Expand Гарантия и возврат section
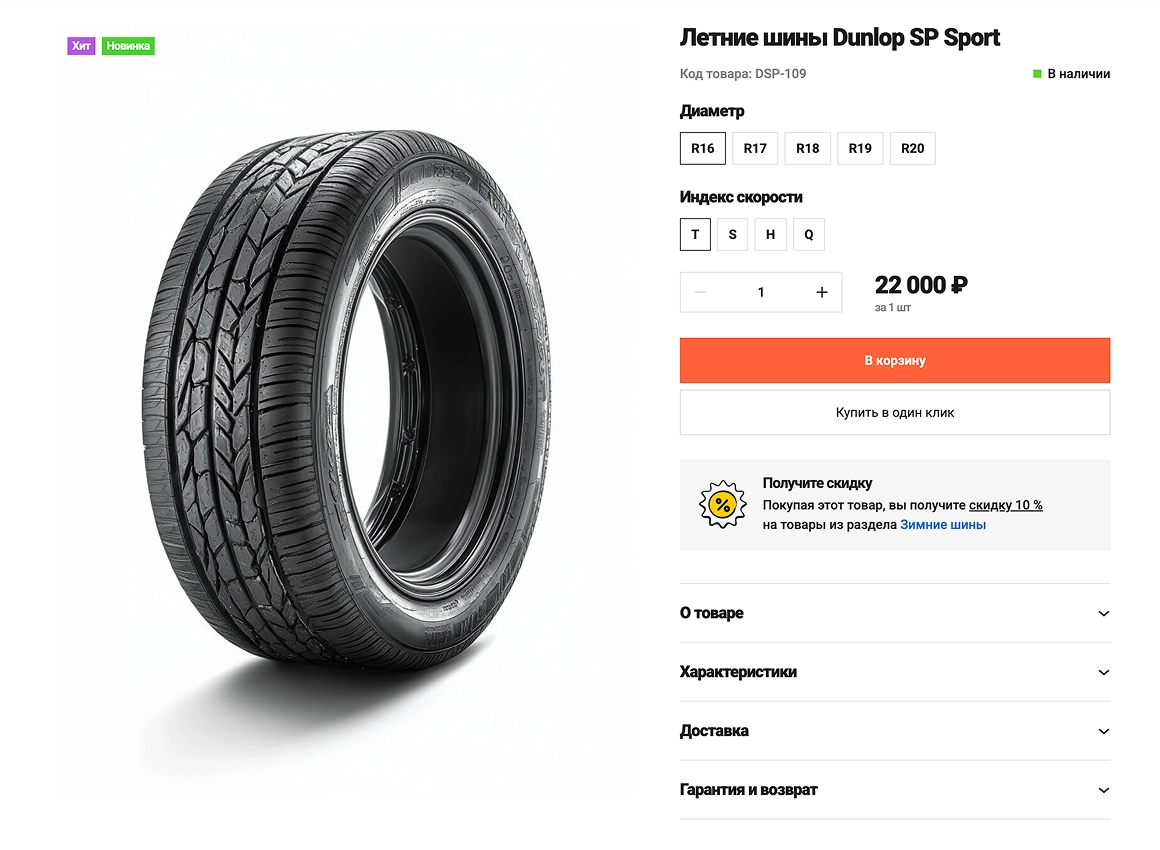 pos(894,790)
